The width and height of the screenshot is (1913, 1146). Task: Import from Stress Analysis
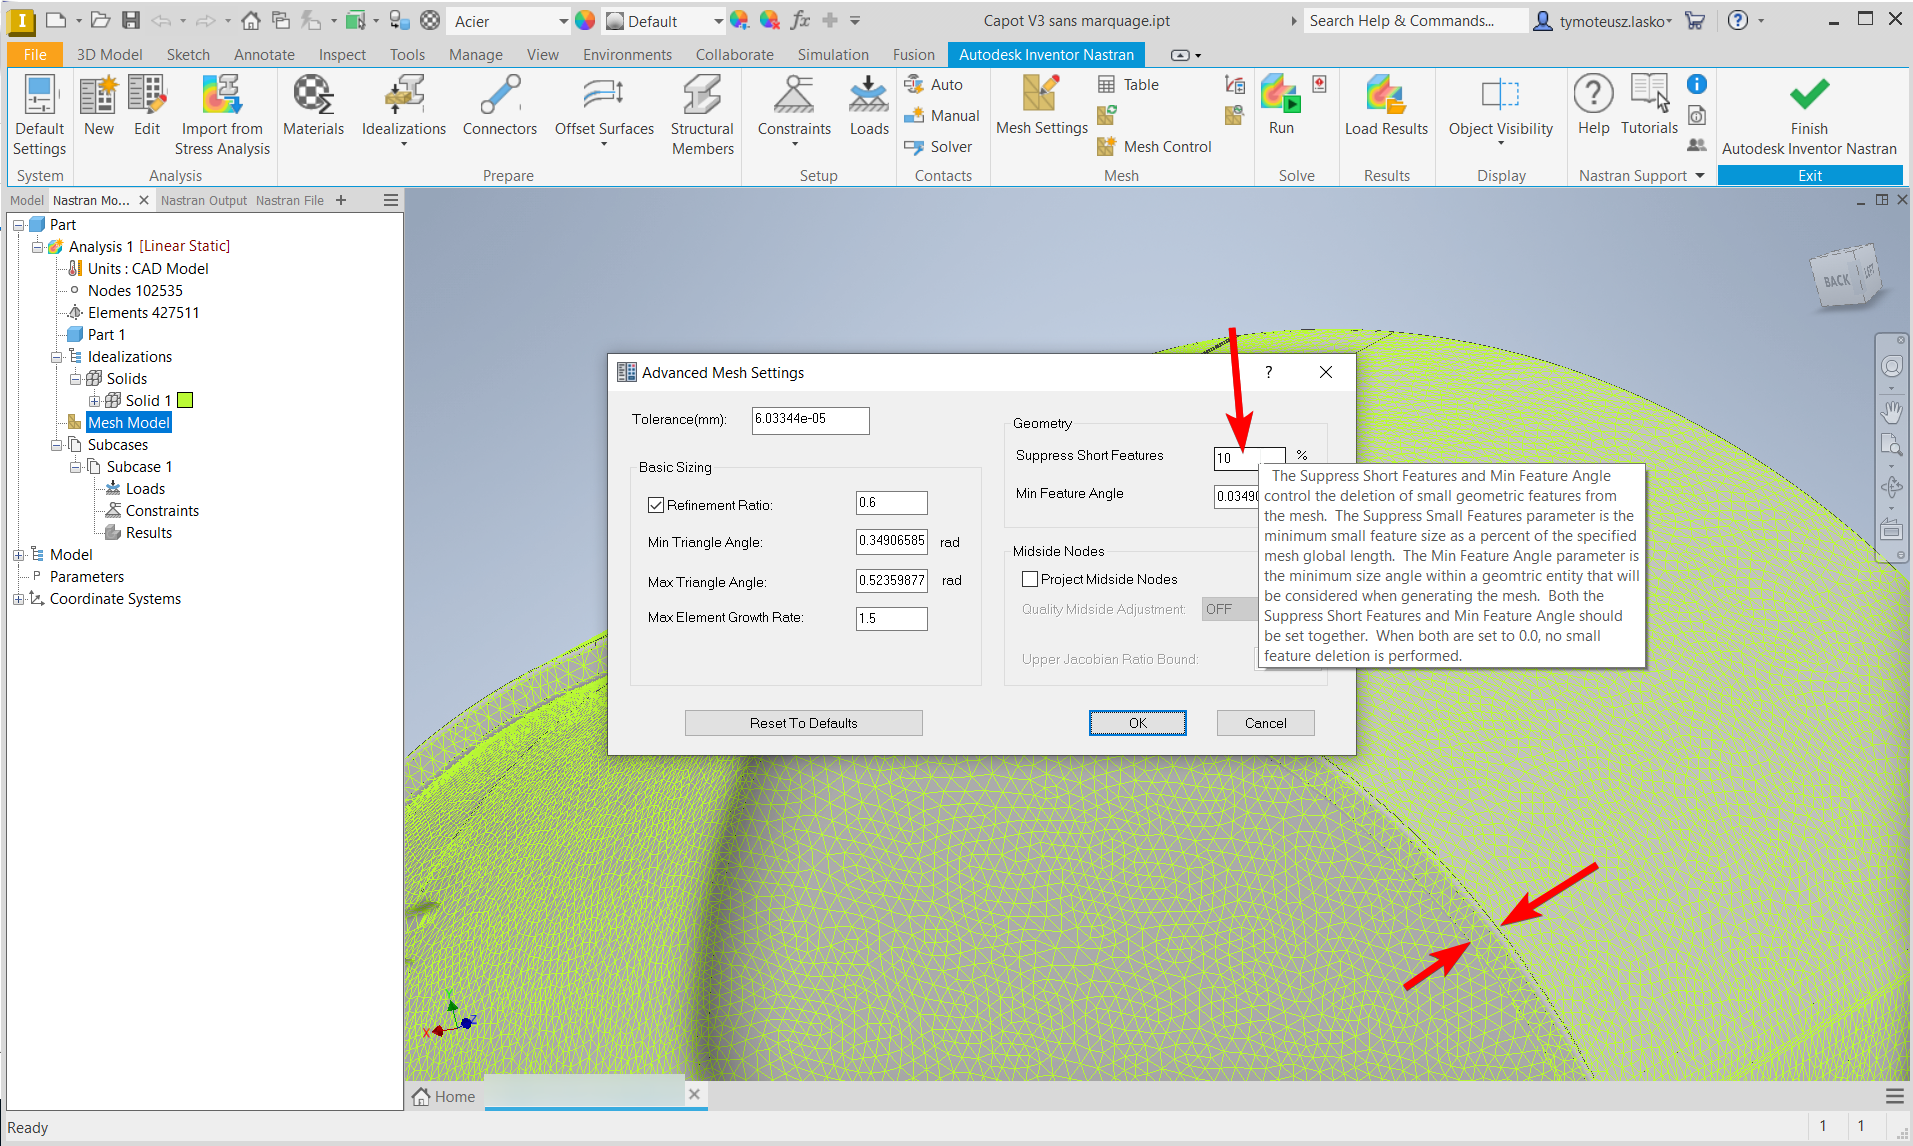coord(222,116)
